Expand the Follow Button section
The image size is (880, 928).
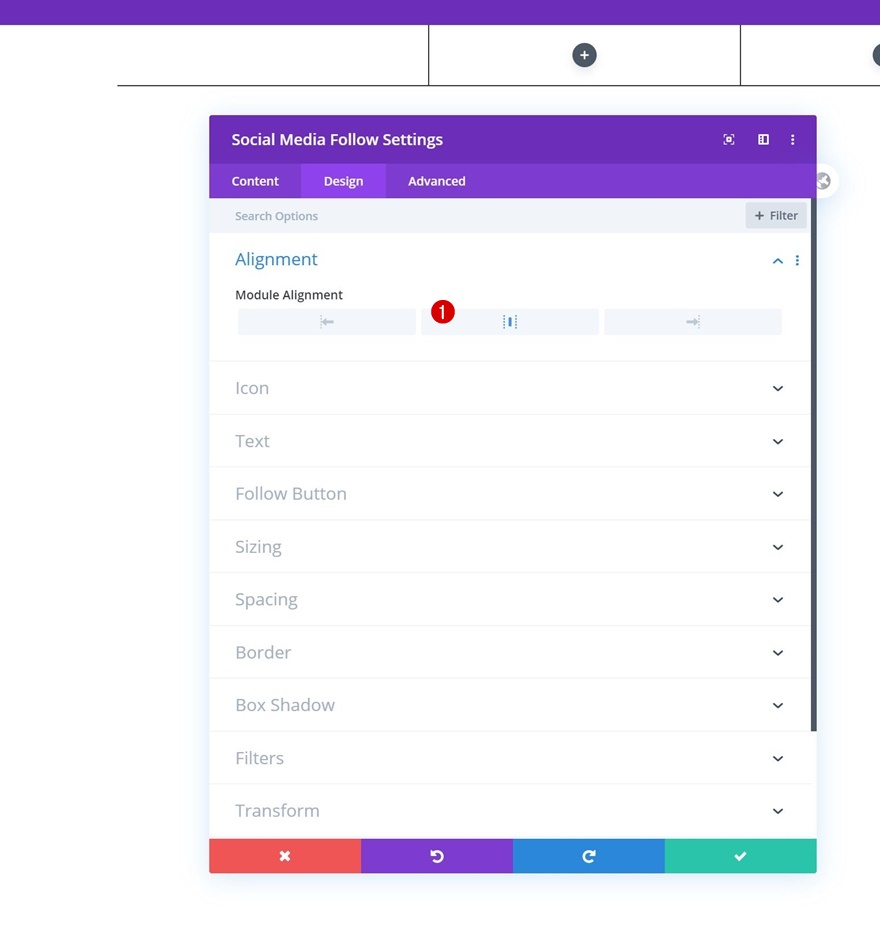(x=510, y=494)
